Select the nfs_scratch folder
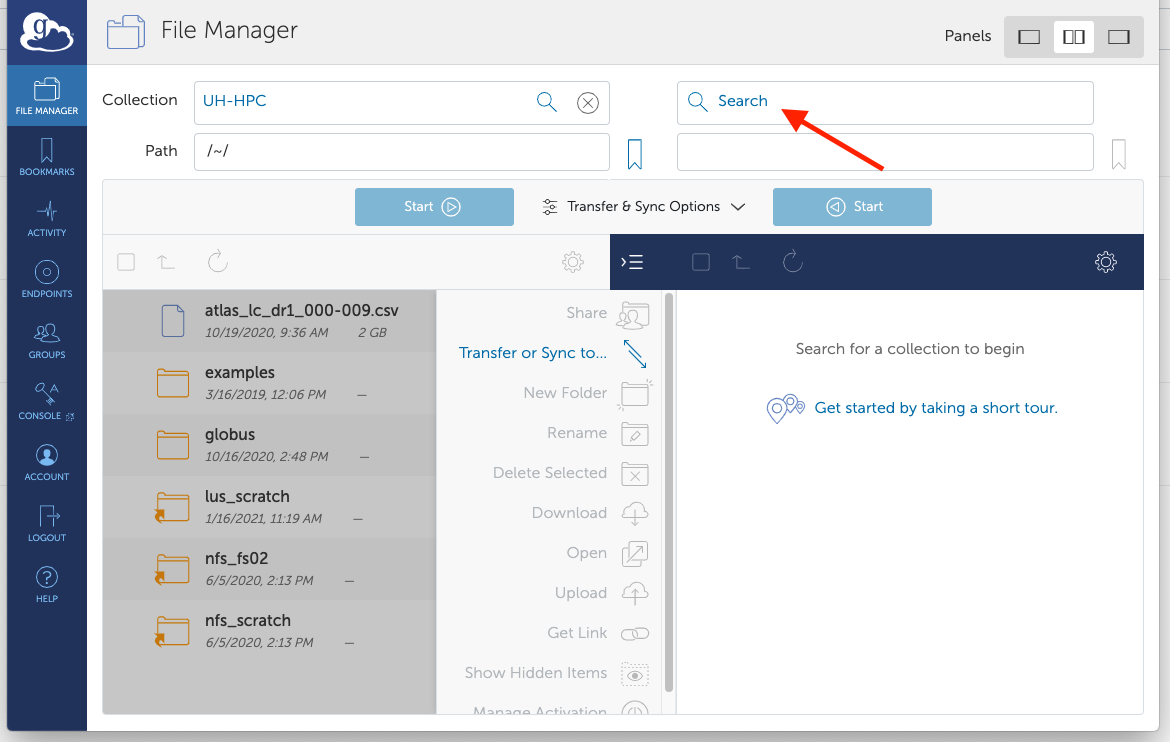 pyautogui.click(x=269, y=631)
